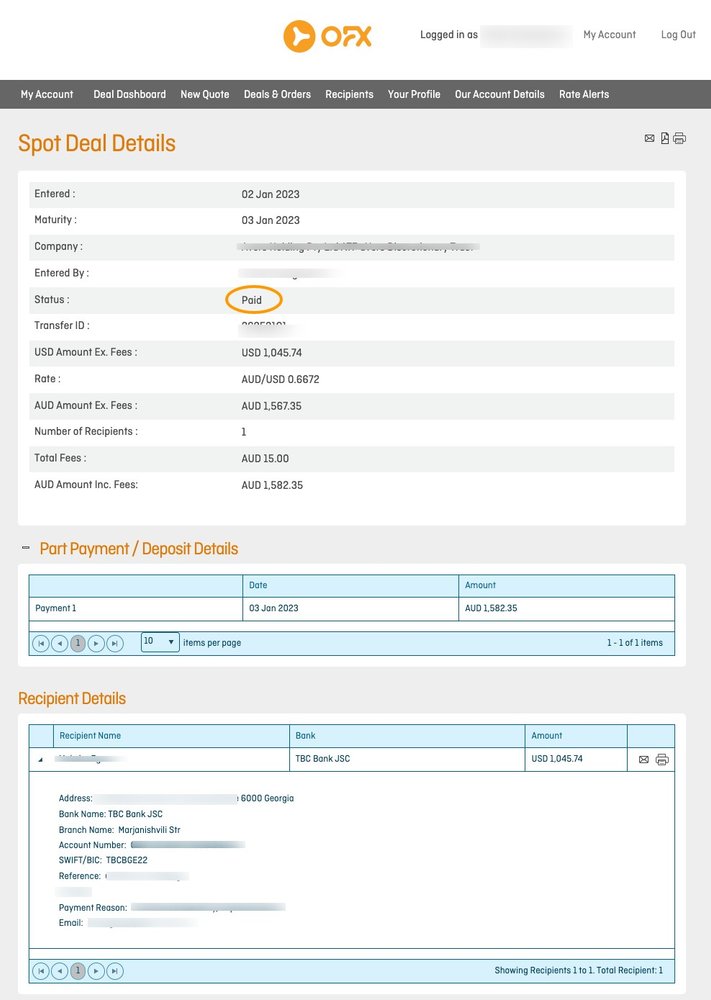The width and height of the screenshot is (711, 1000).
Task: Select page 1 in recipient details pager
Action: (78, 971)
